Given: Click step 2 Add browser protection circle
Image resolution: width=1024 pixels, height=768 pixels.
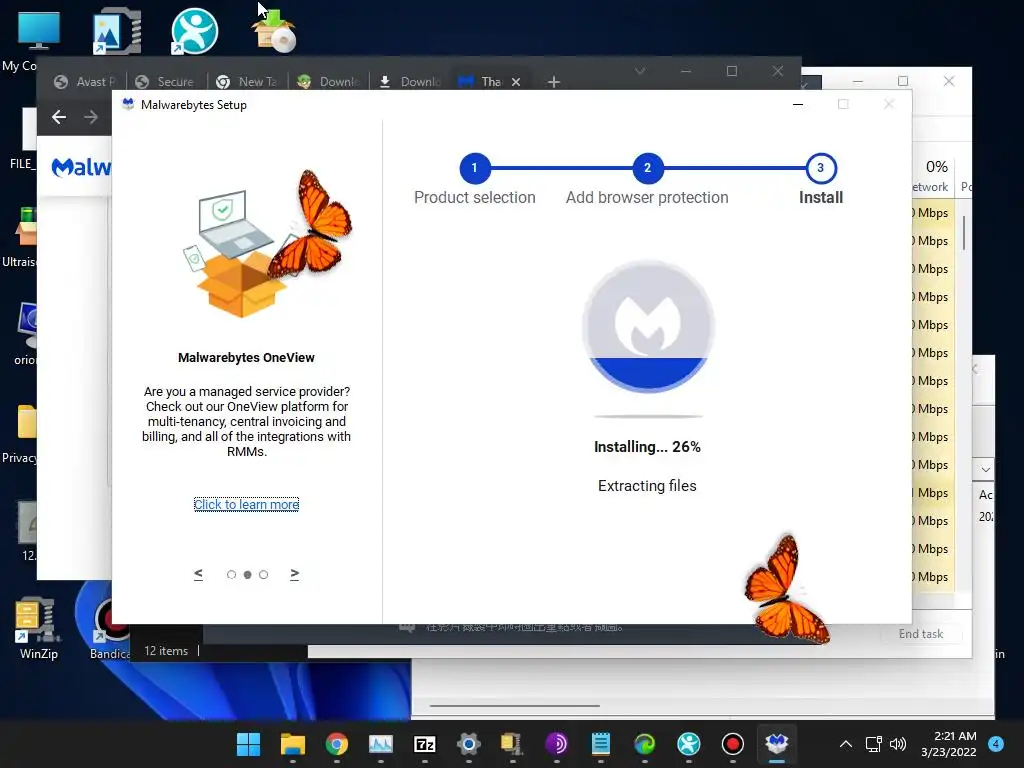Looking at the screenshot, I should [647, 168].
